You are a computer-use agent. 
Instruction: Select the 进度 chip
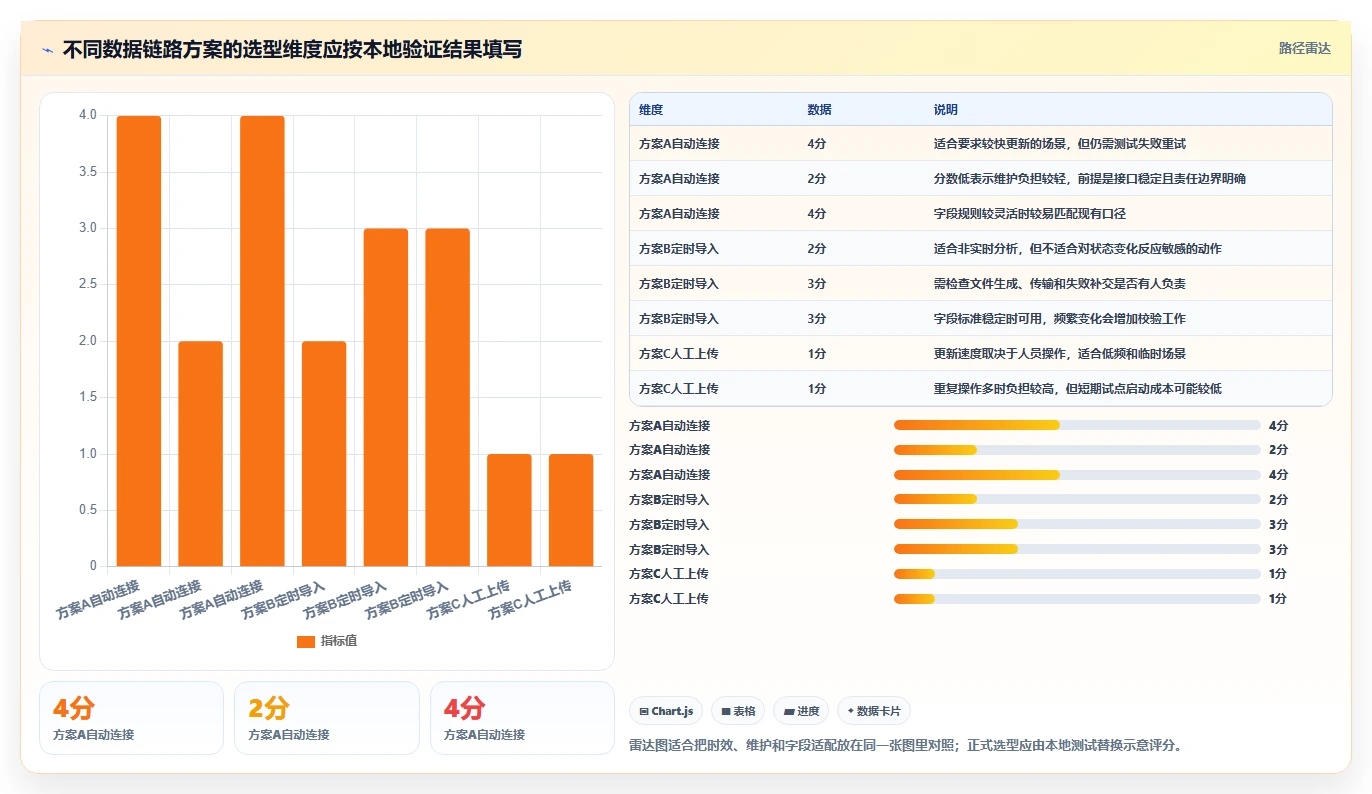801,711
